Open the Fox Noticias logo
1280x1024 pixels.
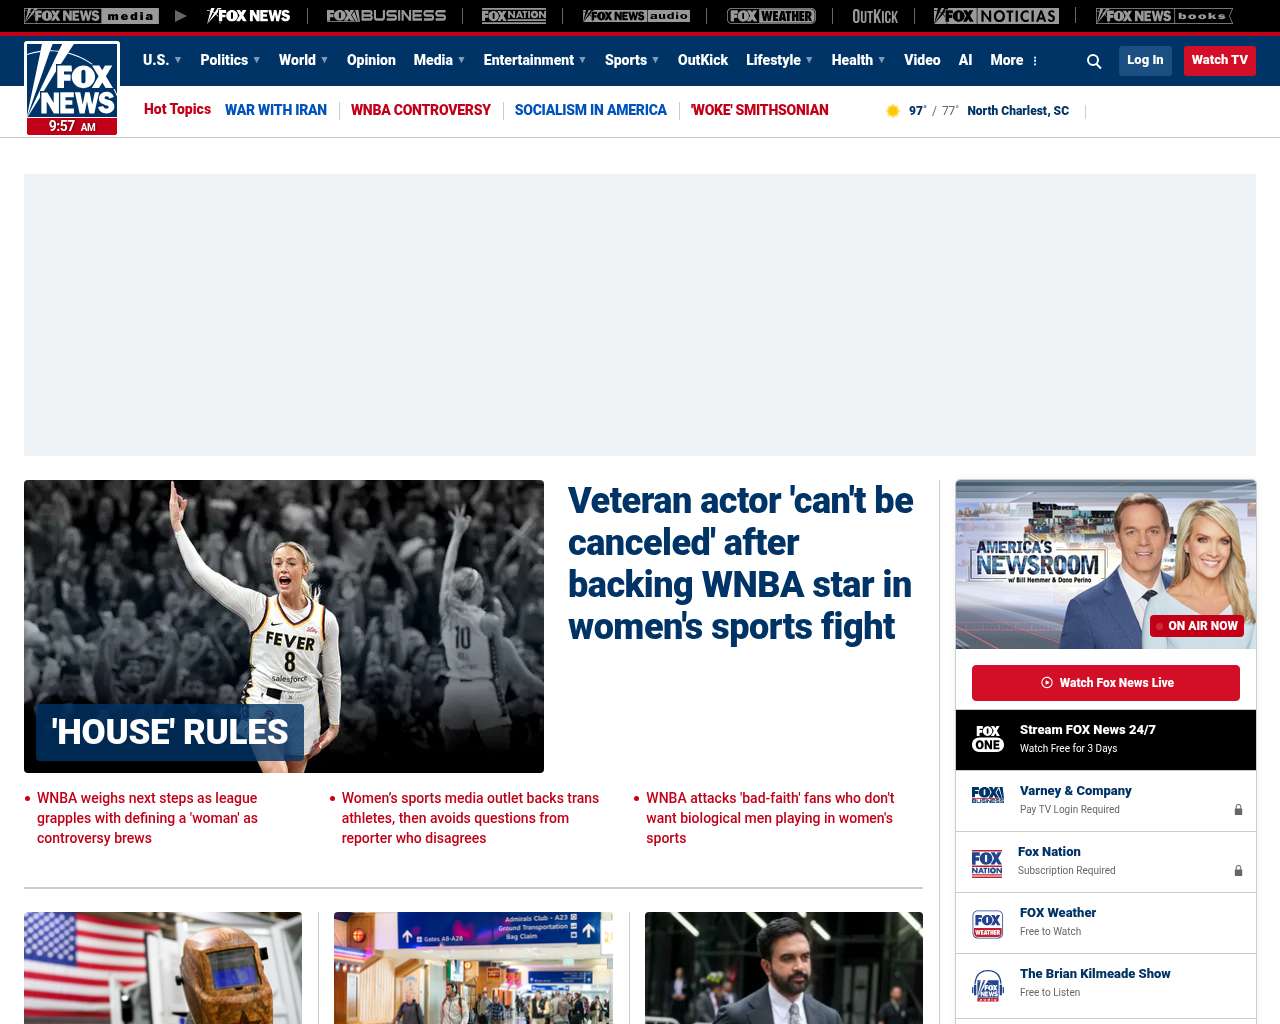996,16
